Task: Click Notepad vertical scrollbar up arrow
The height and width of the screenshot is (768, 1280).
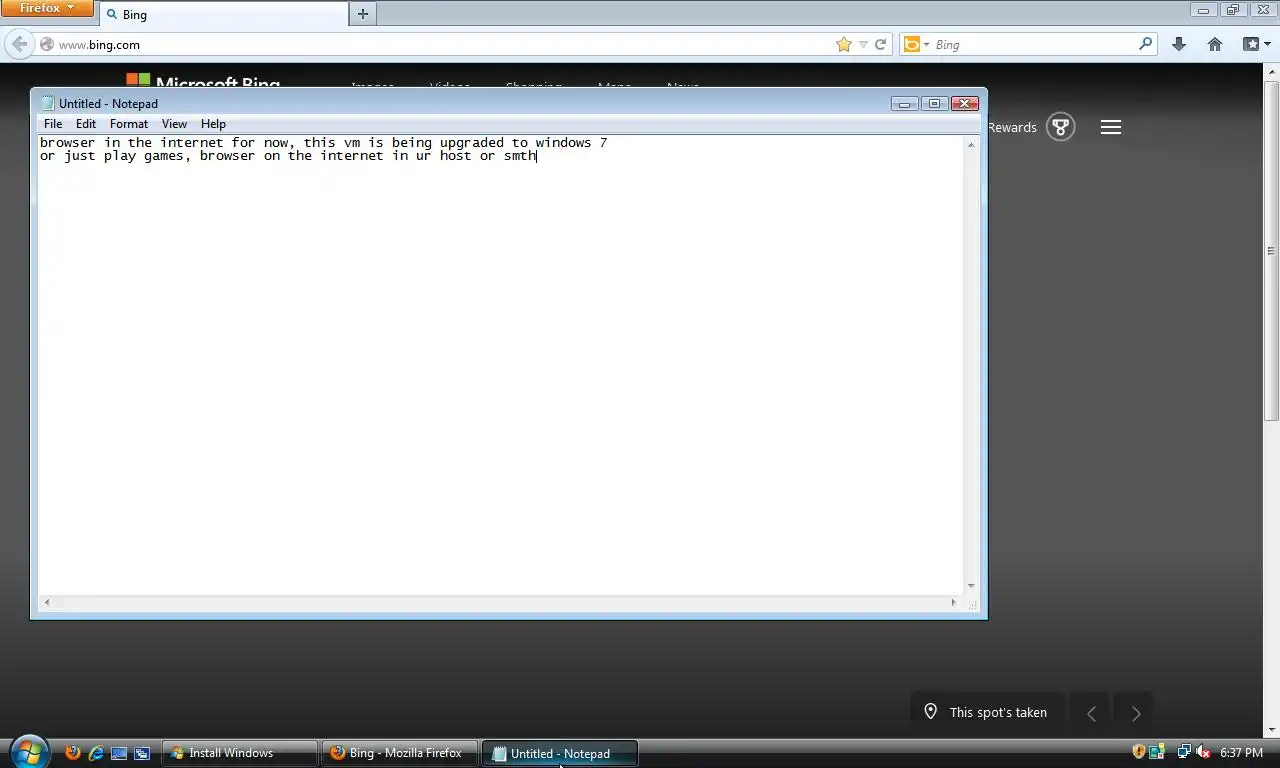Action: 971,145
